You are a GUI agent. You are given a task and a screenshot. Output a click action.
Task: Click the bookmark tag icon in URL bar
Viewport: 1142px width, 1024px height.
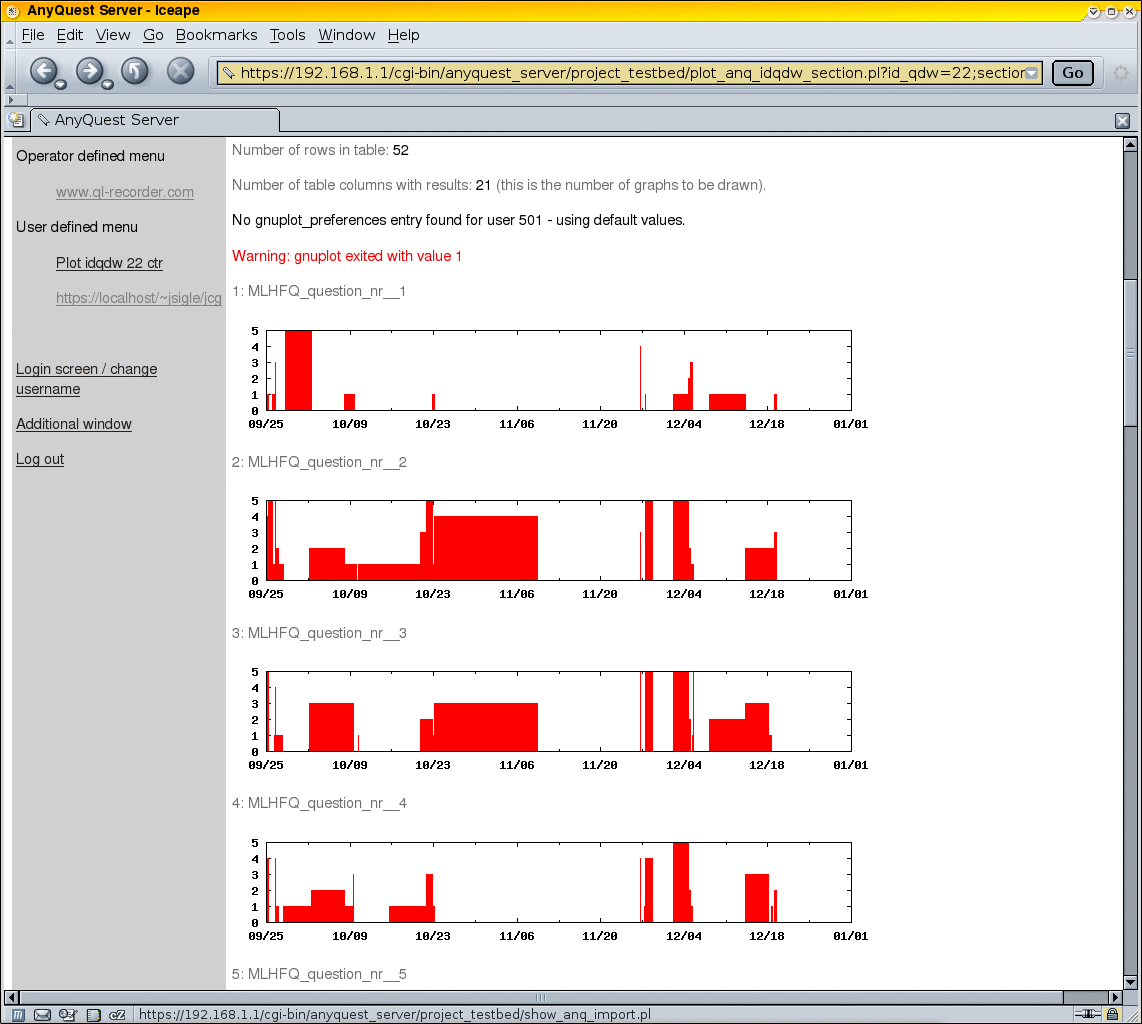point(229,73)
